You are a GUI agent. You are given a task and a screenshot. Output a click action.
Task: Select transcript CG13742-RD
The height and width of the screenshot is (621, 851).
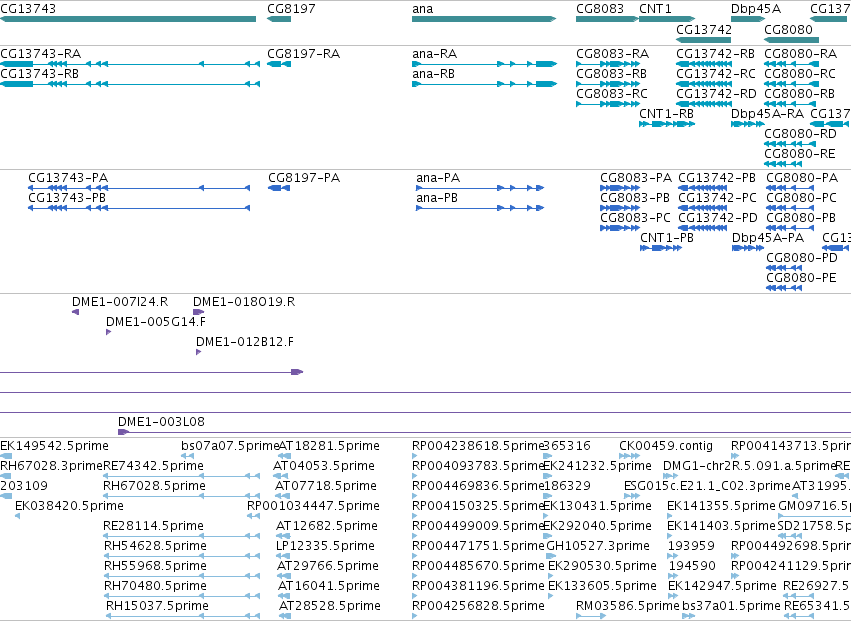[x=704, y=104]
